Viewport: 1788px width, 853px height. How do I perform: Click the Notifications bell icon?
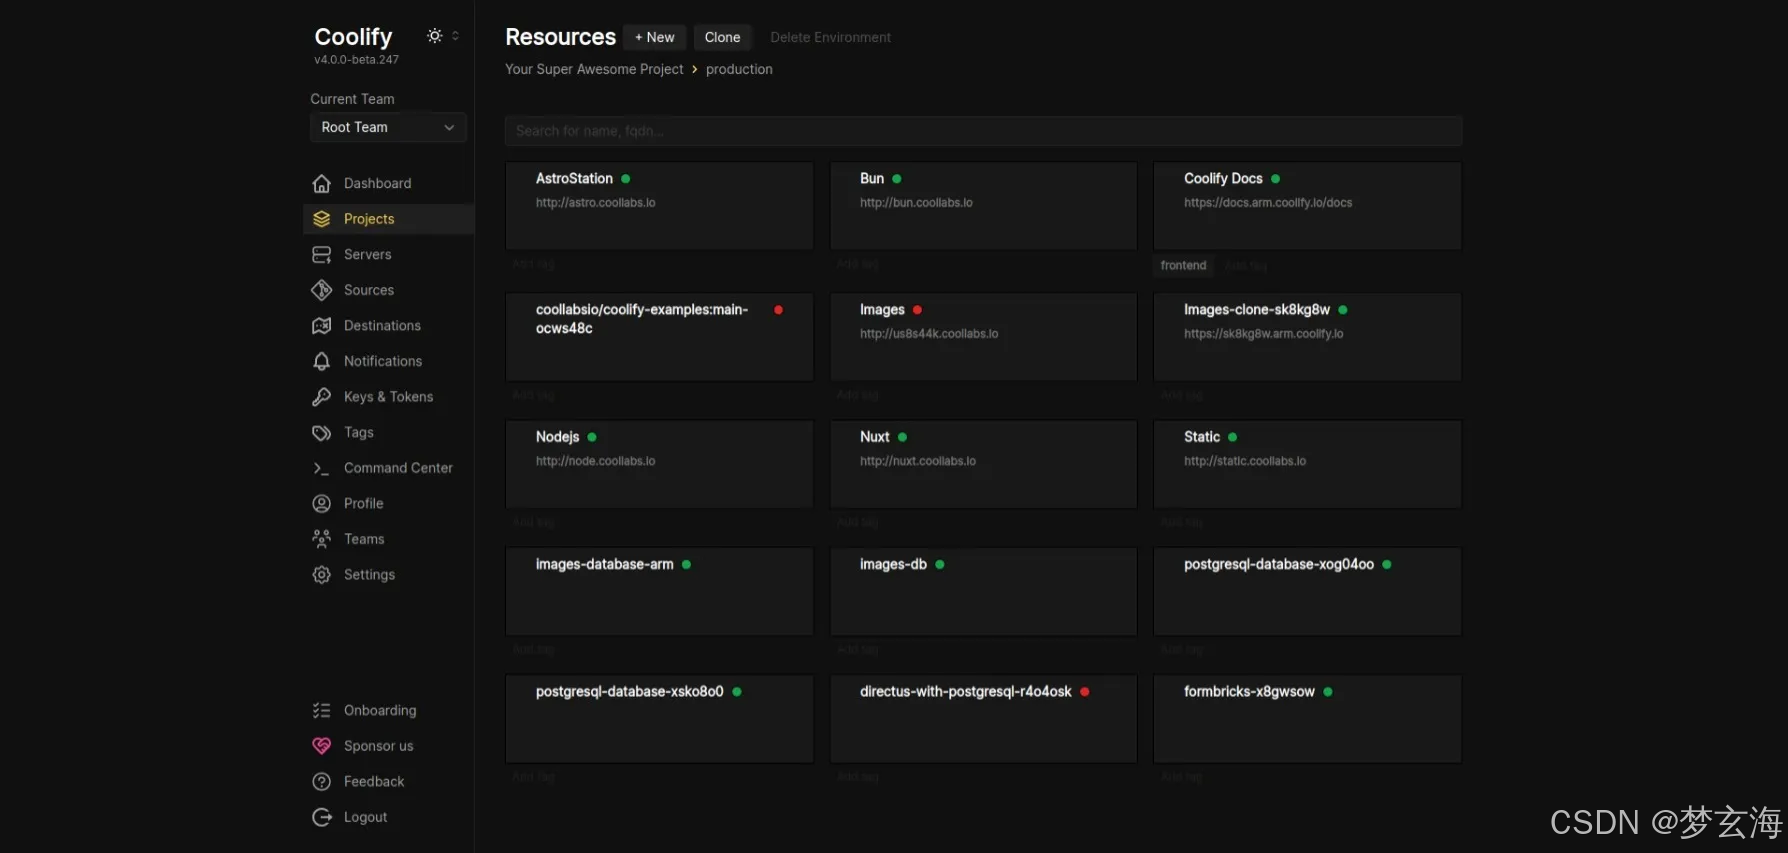click(x=321, y=361)
